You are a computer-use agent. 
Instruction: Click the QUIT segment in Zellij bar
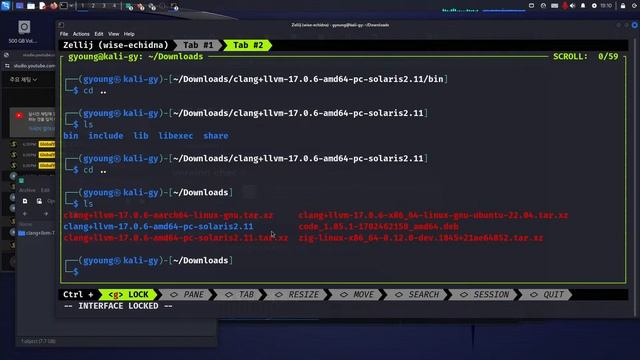pos(547,294)
